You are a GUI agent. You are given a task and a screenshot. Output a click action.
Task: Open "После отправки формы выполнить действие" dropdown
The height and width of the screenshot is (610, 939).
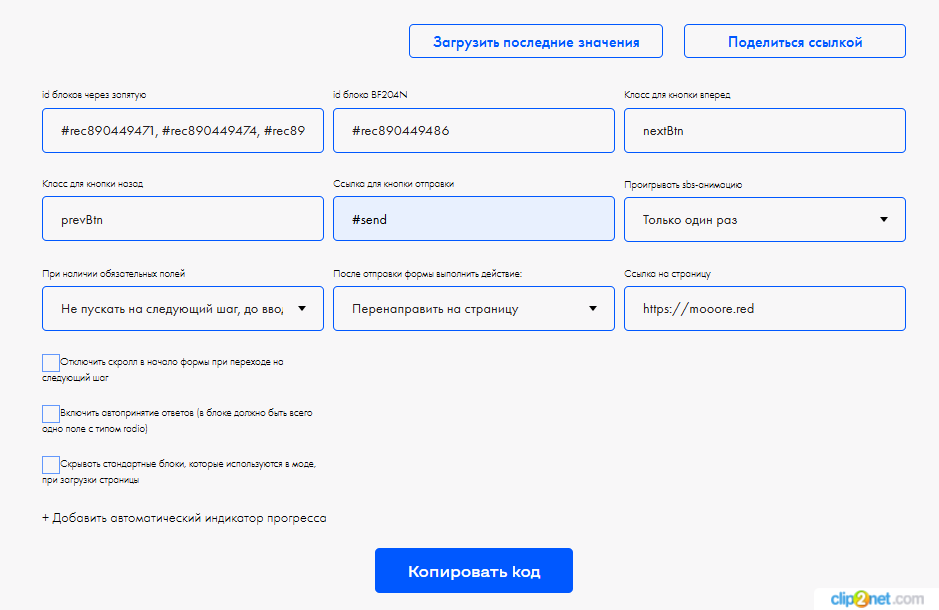click(473, 309)
